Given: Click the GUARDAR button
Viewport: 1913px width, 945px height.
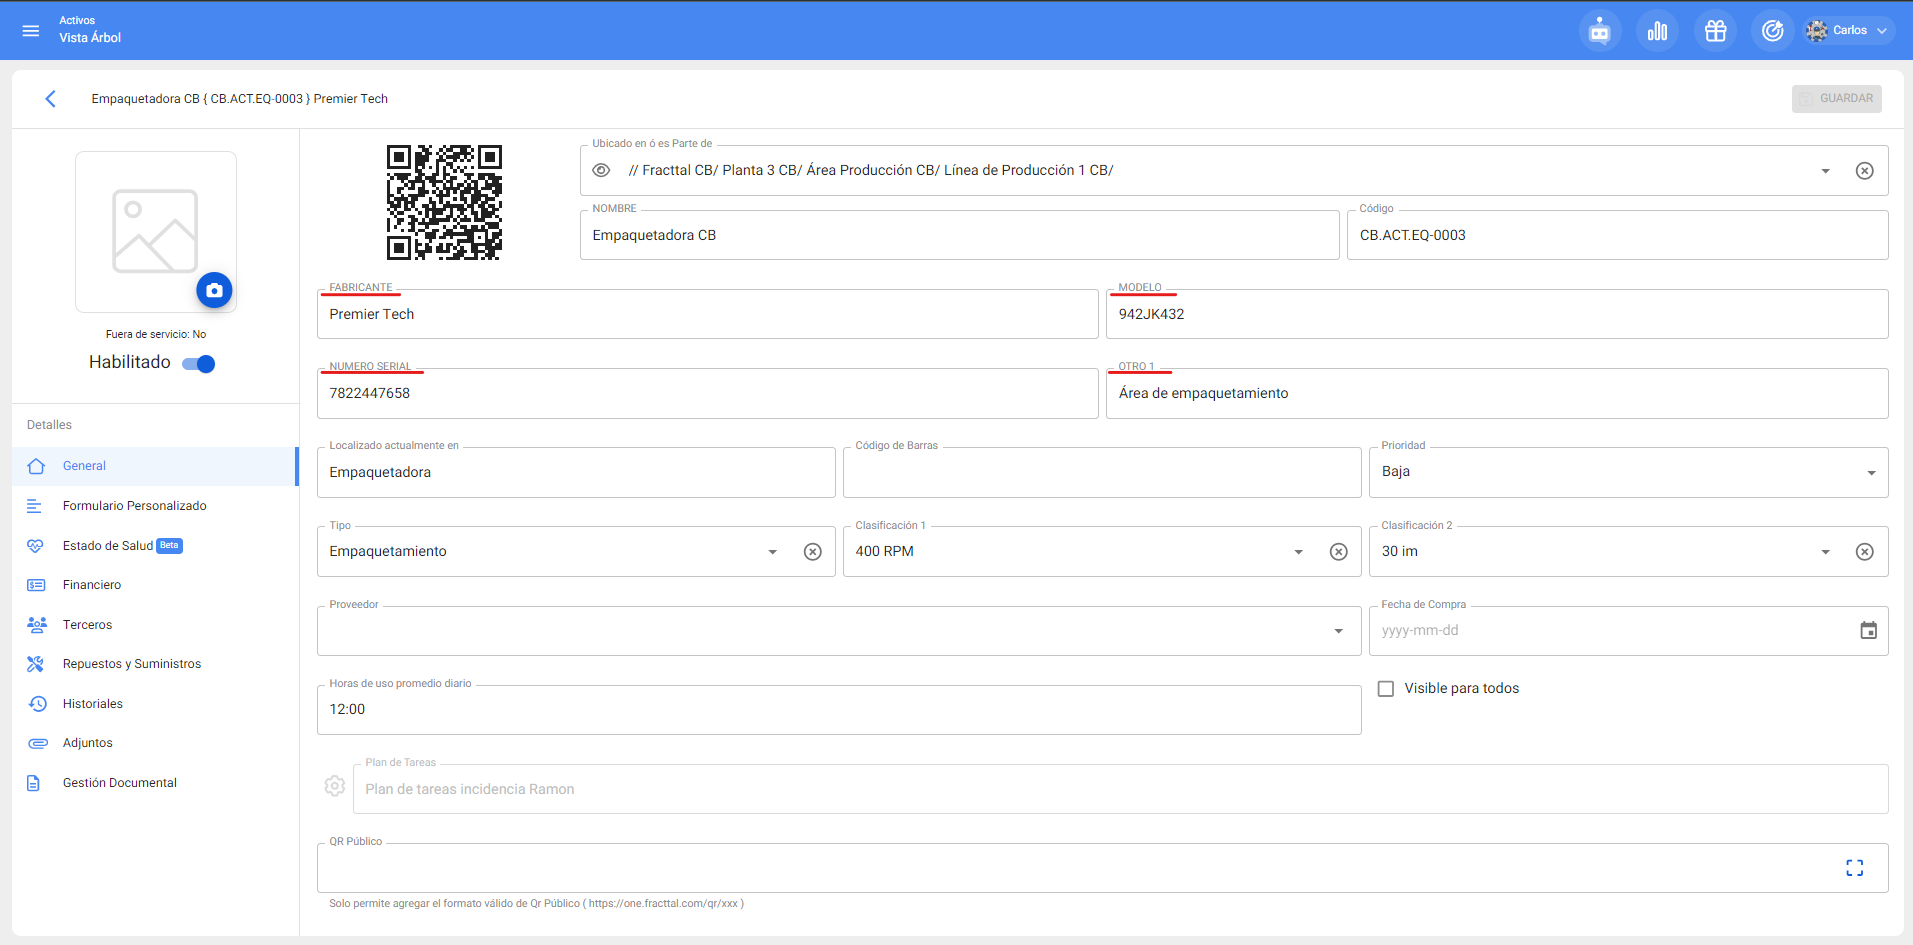Looking at the screenshot, I should (1836, 99).
